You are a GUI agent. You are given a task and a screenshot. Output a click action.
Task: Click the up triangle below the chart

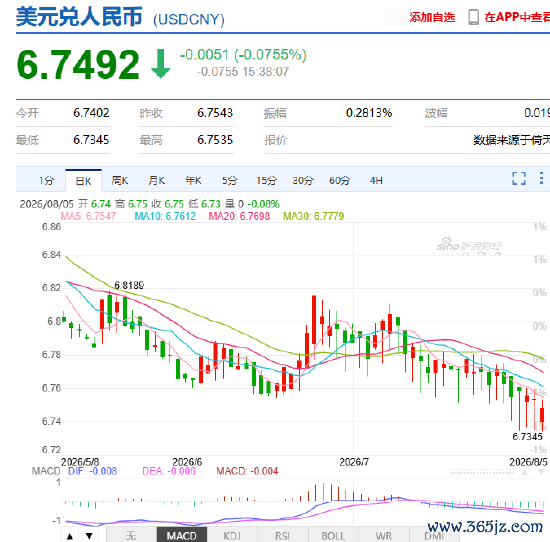tap(70, 536)
